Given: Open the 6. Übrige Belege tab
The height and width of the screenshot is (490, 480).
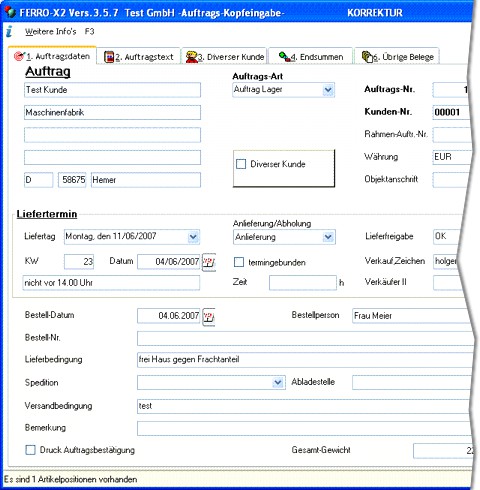Looking at the screenshot, I should point(398,57).
